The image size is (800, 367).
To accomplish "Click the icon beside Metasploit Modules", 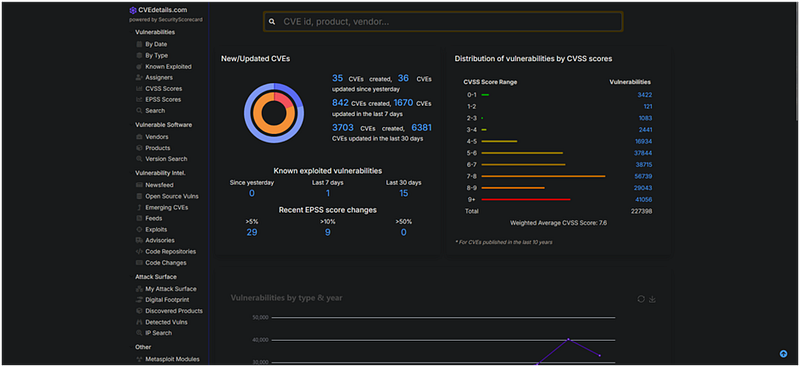I will point(139,359).
